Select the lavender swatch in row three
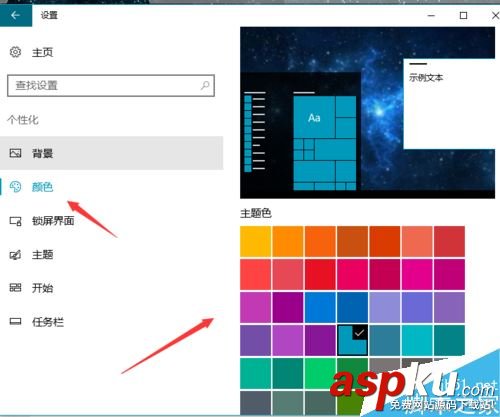 [385, 307]
